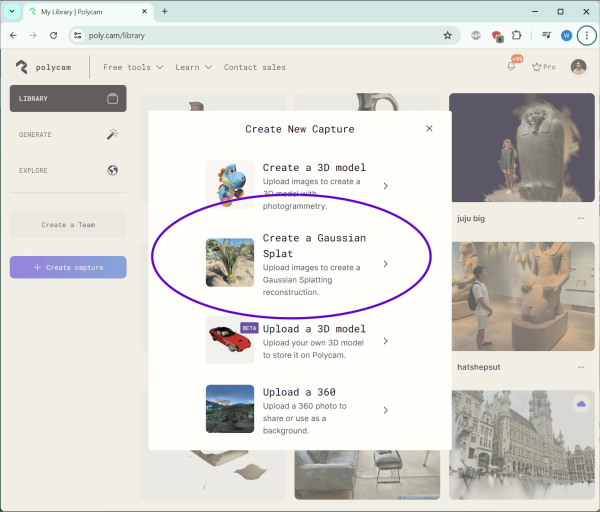Open the Chrome tab search dropdown
Viewport: 600px width, 512px height.
coord(13,11)
